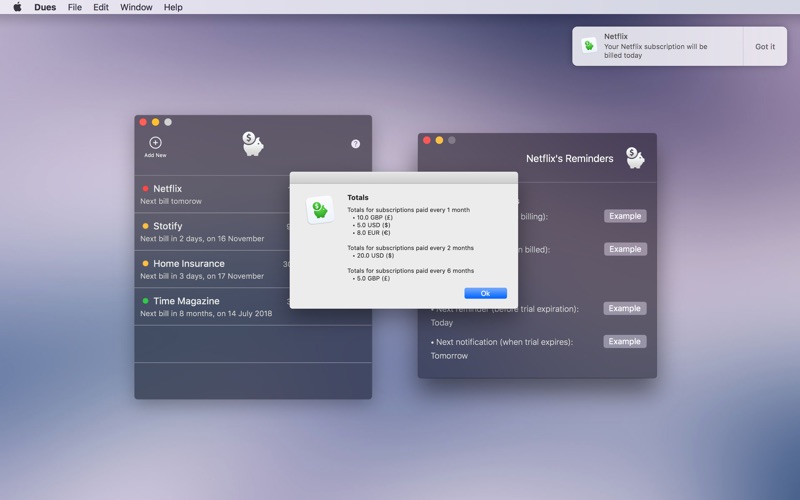Click '10.0 GBP (£)' monthly total entry
Viewport: 800px width, 500px height.
374,217
